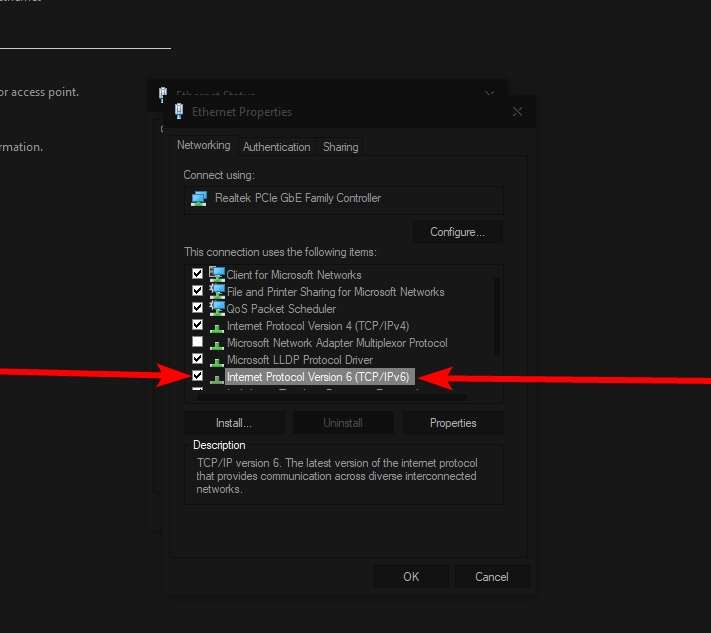
Task: Click the TCP/IP version 6 description text
Action: (x=336, y=476)
